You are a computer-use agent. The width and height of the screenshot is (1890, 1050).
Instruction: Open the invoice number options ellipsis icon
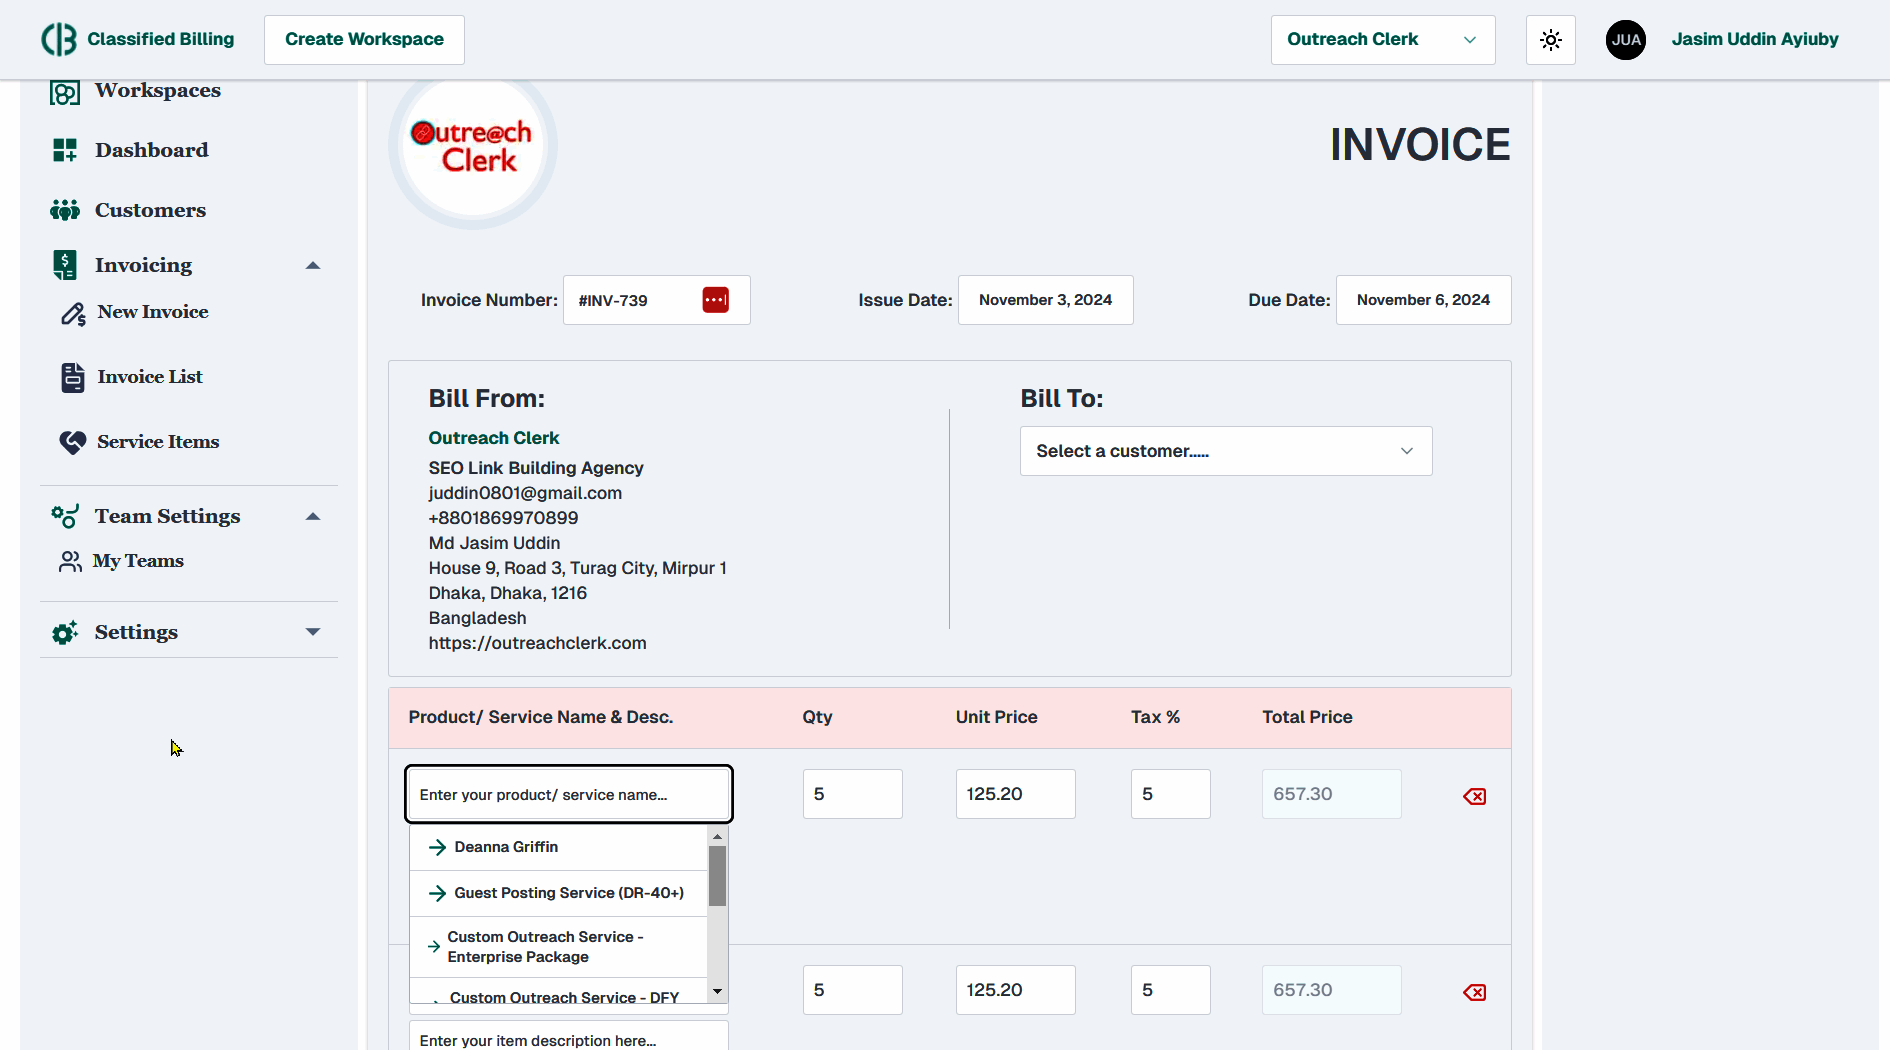click(716, 299)
